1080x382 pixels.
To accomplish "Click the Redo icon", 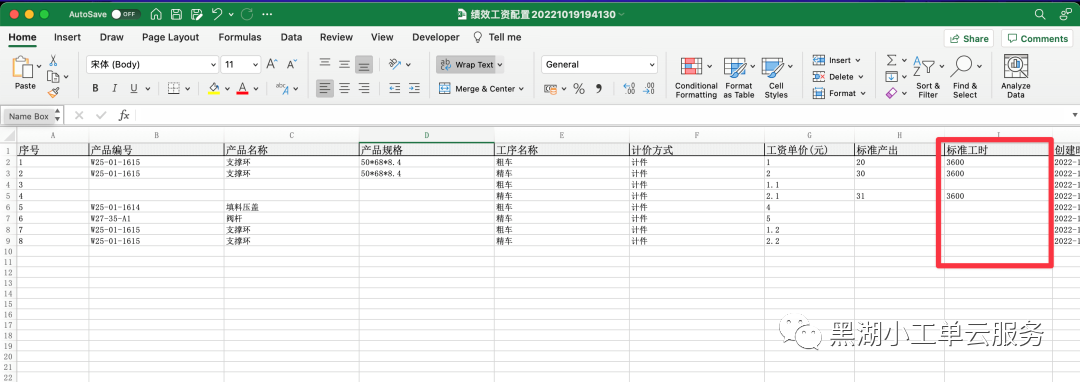I will pos(247,14).
